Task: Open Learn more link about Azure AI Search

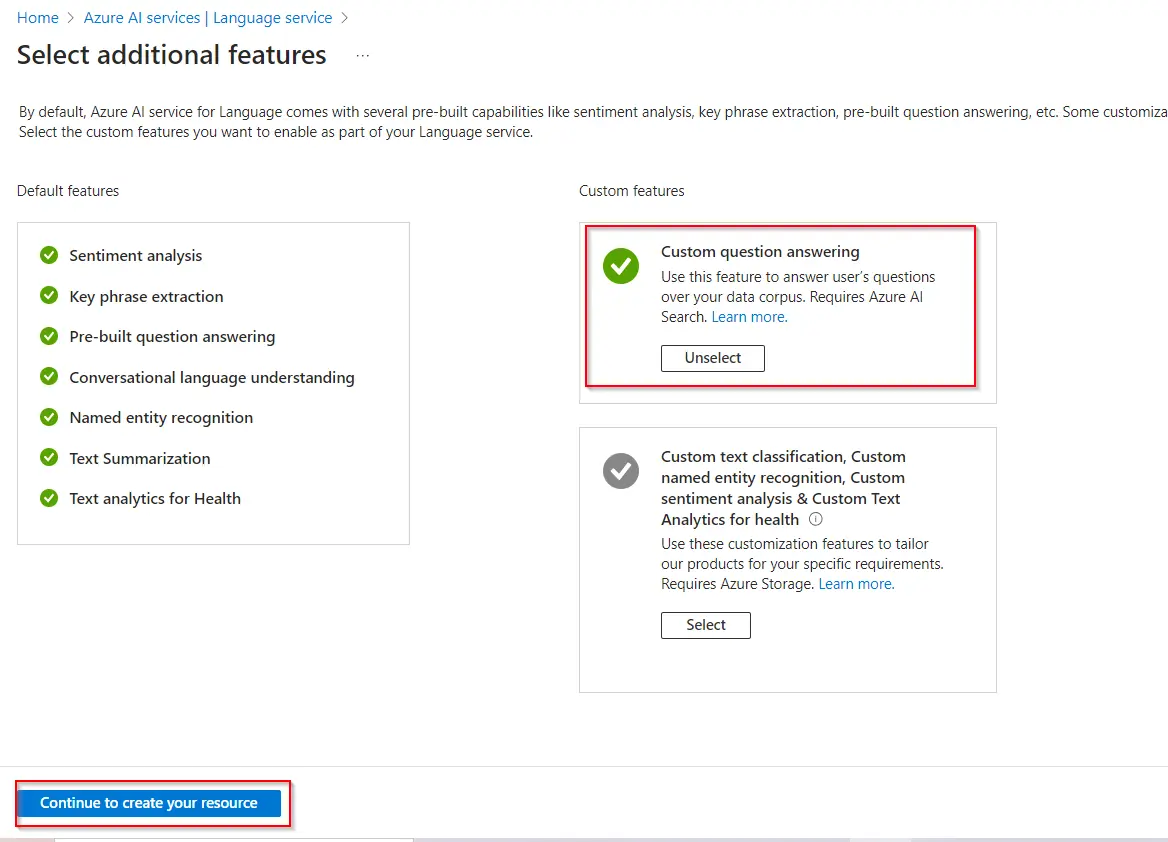Action: coord(749,317)
